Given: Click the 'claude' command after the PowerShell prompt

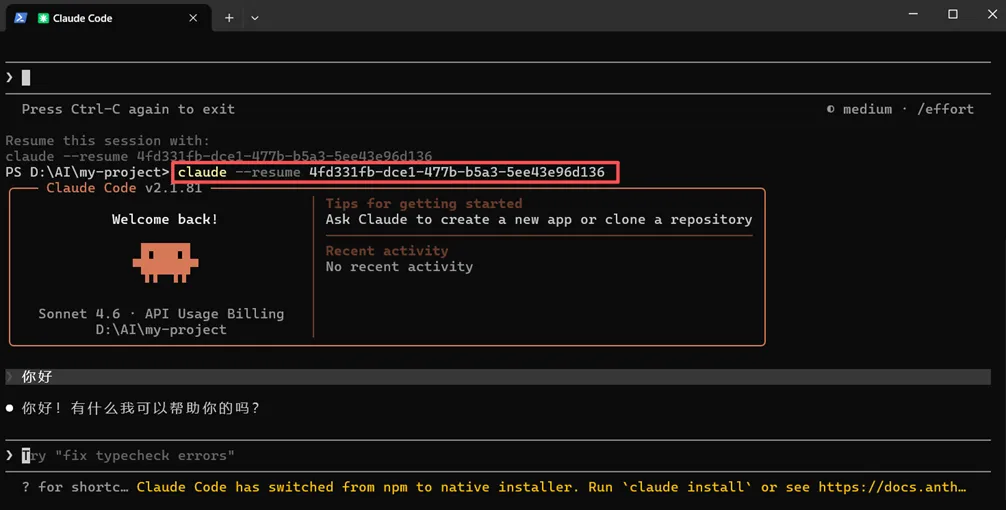Looking at the screenshot, I should 202,172.
